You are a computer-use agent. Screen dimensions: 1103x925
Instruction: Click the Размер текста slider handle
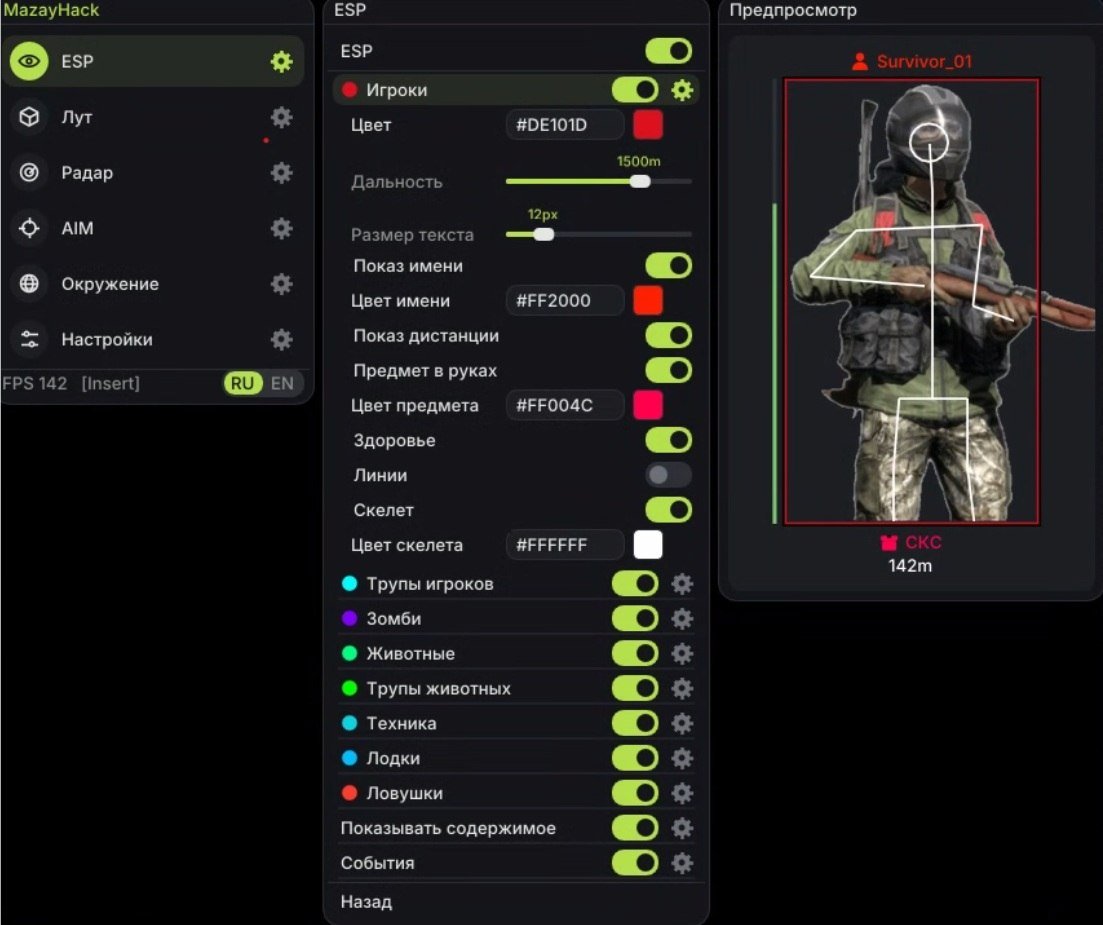[544, 234]
